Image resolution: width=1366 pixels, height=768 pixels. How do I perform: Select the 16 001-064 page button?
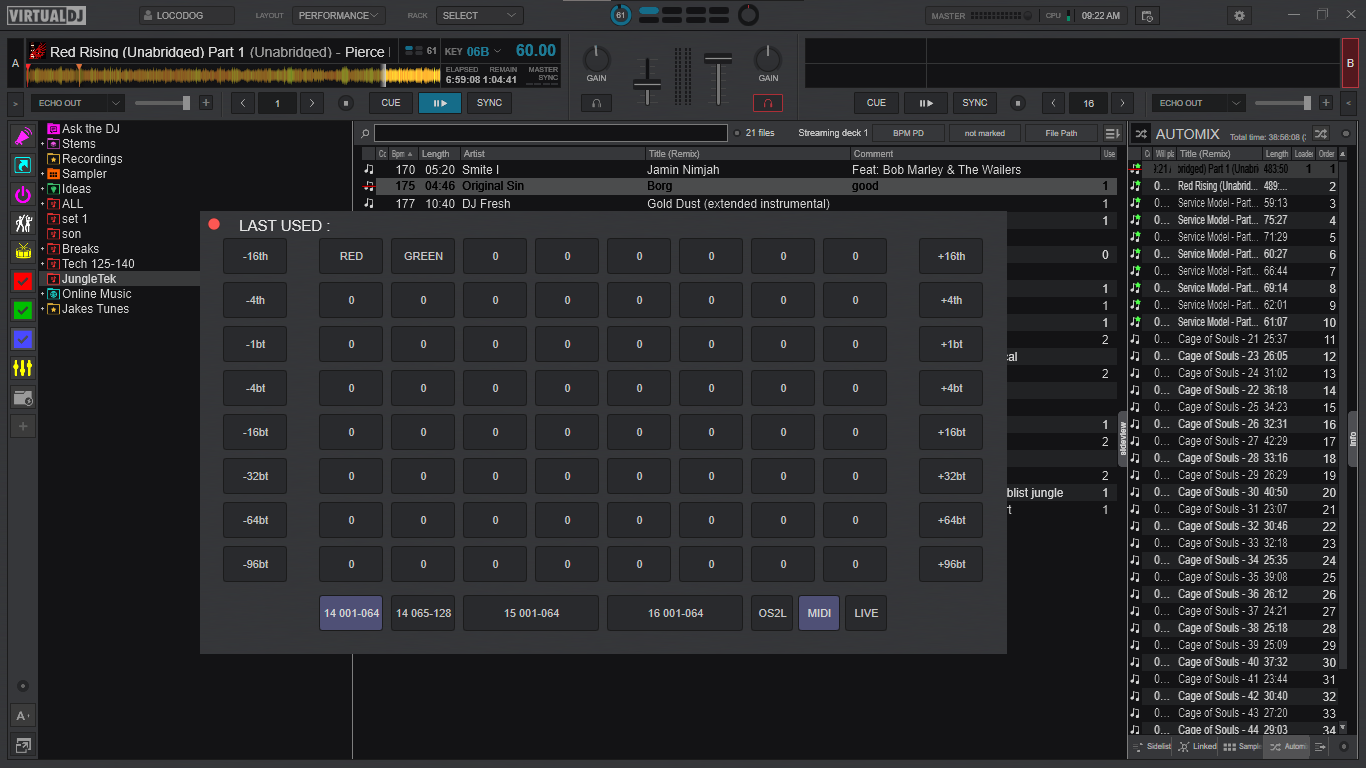pyautogui.click(x=675, y=613)
